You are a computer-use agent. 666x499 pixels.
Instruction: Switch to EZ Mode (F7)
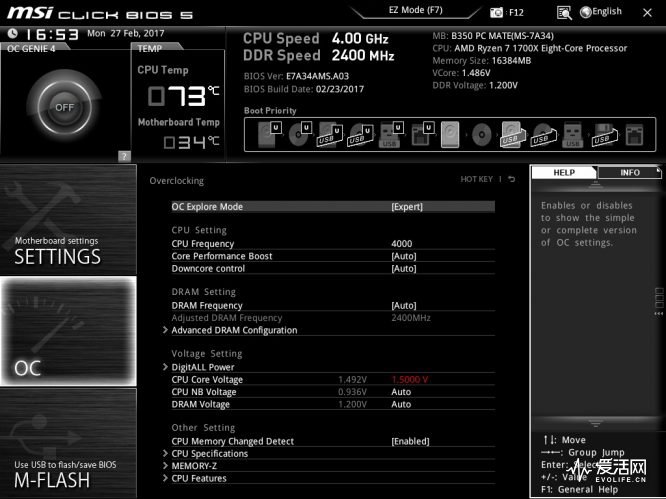click(x=415, y=10)
